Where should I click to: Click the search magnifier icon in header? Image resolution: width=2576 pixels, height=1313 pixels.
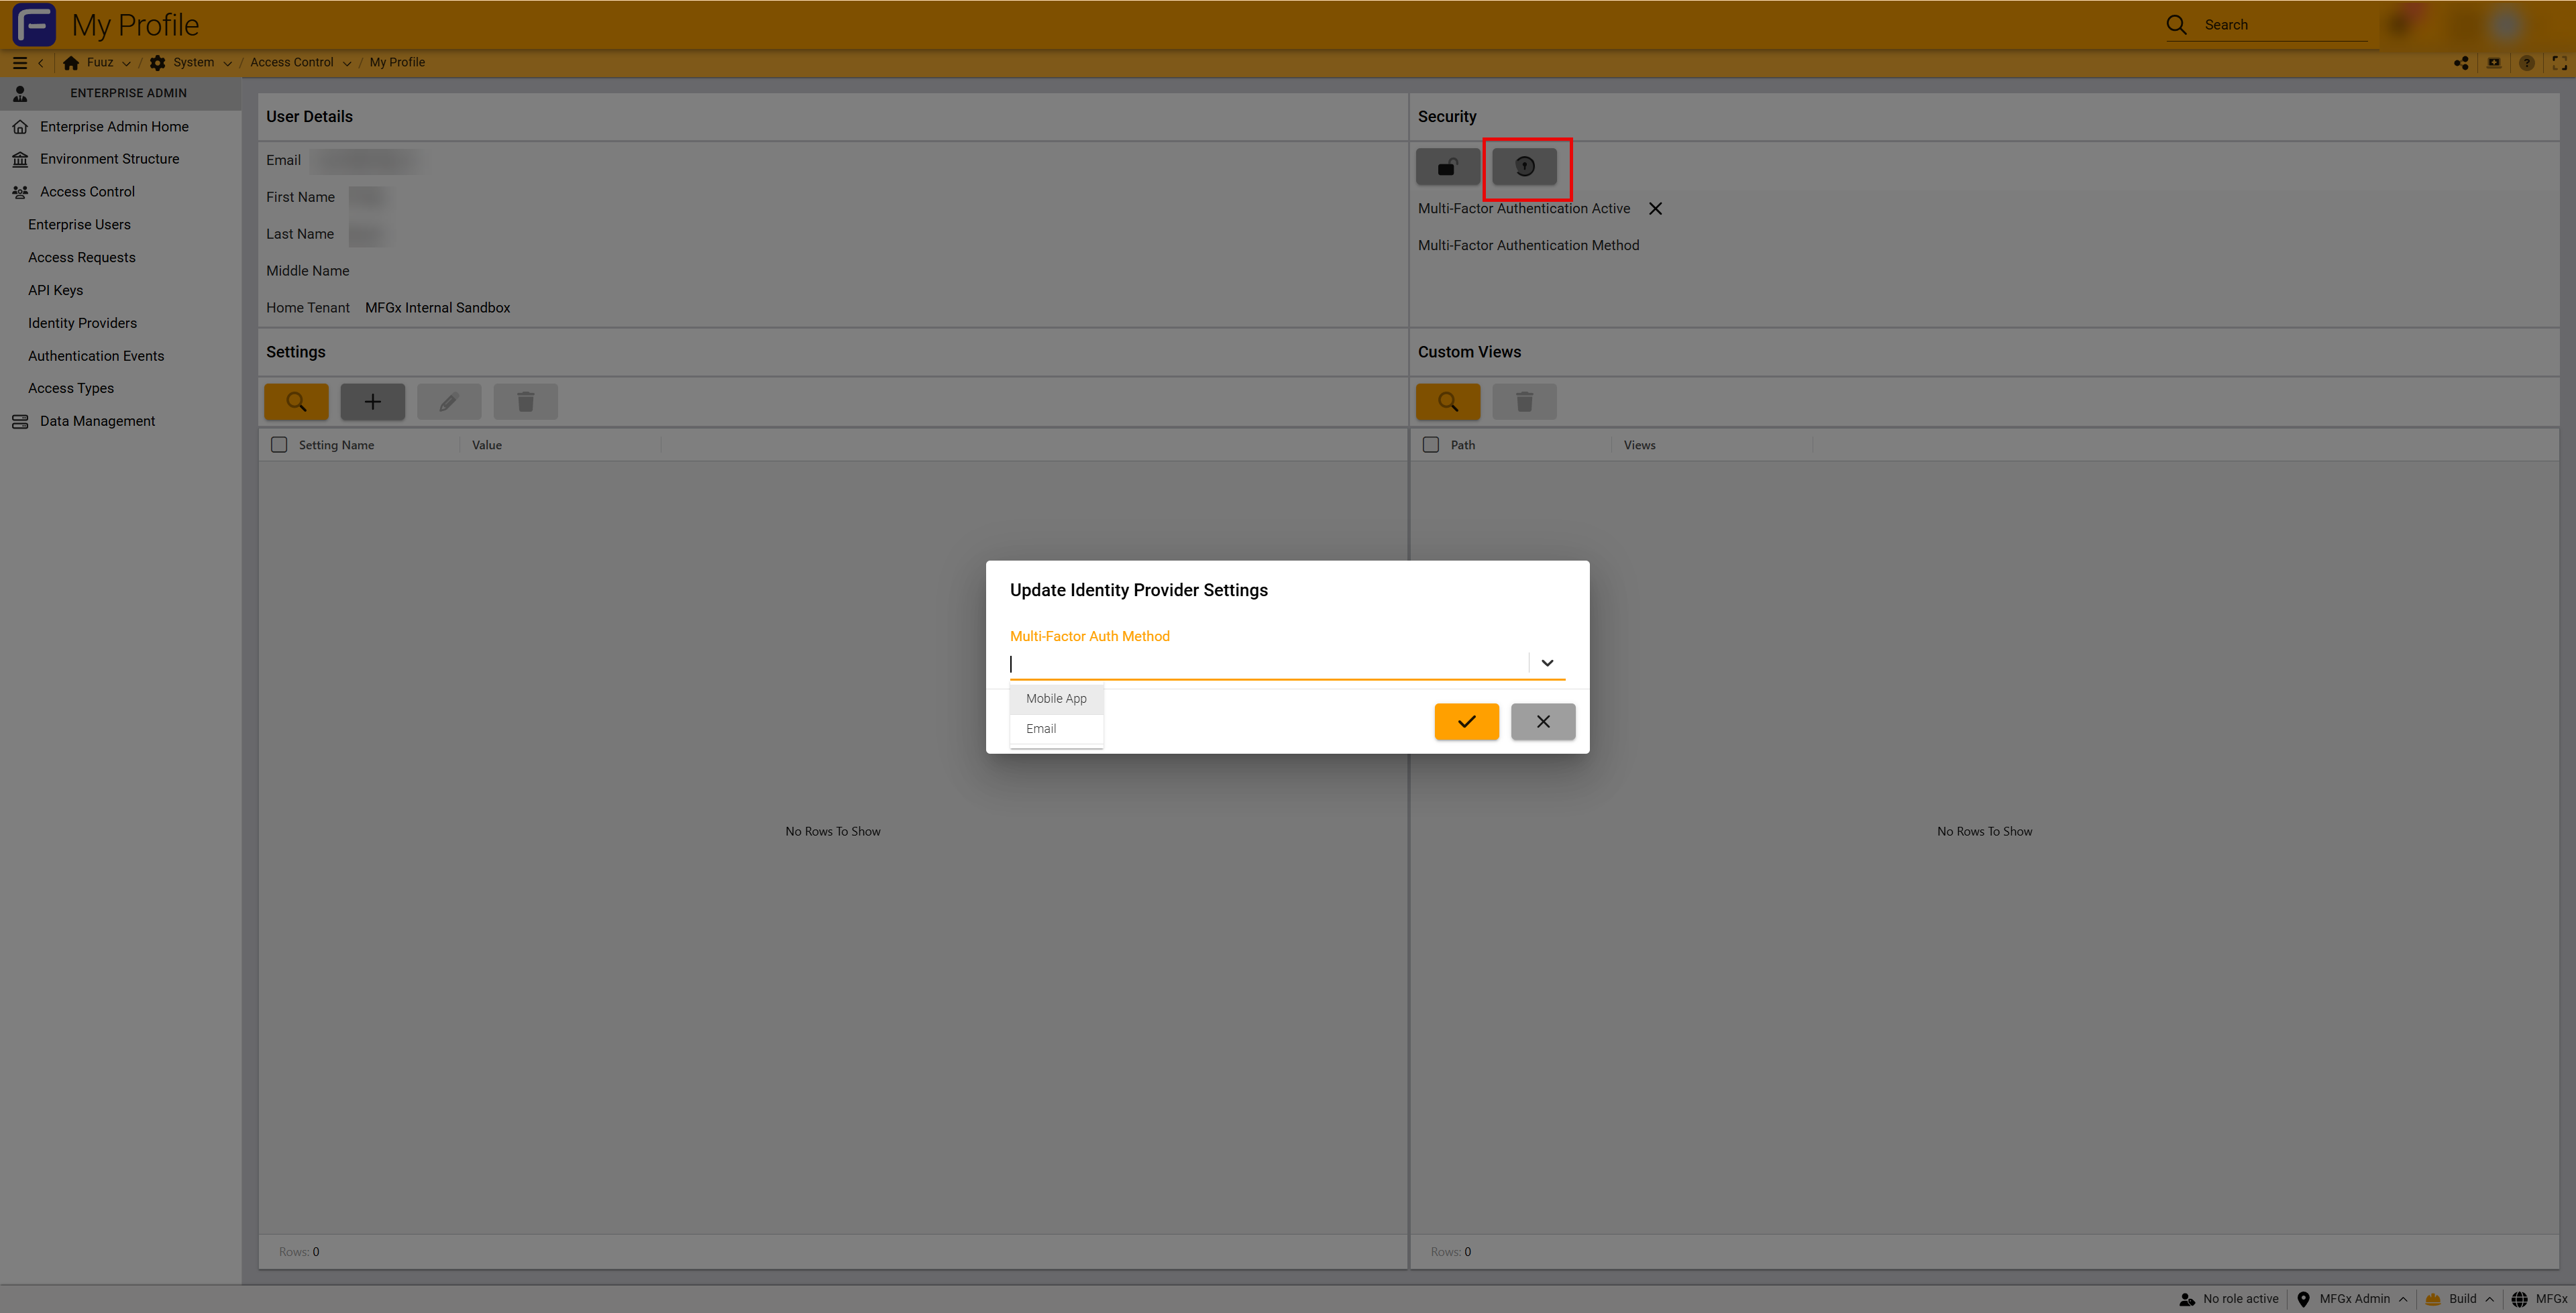2176,25
